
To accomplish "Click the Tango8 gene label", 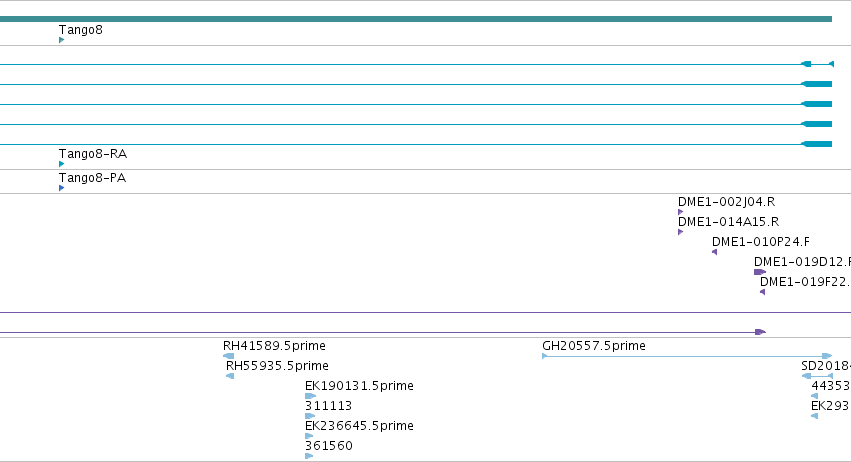I will pos(80,30).
